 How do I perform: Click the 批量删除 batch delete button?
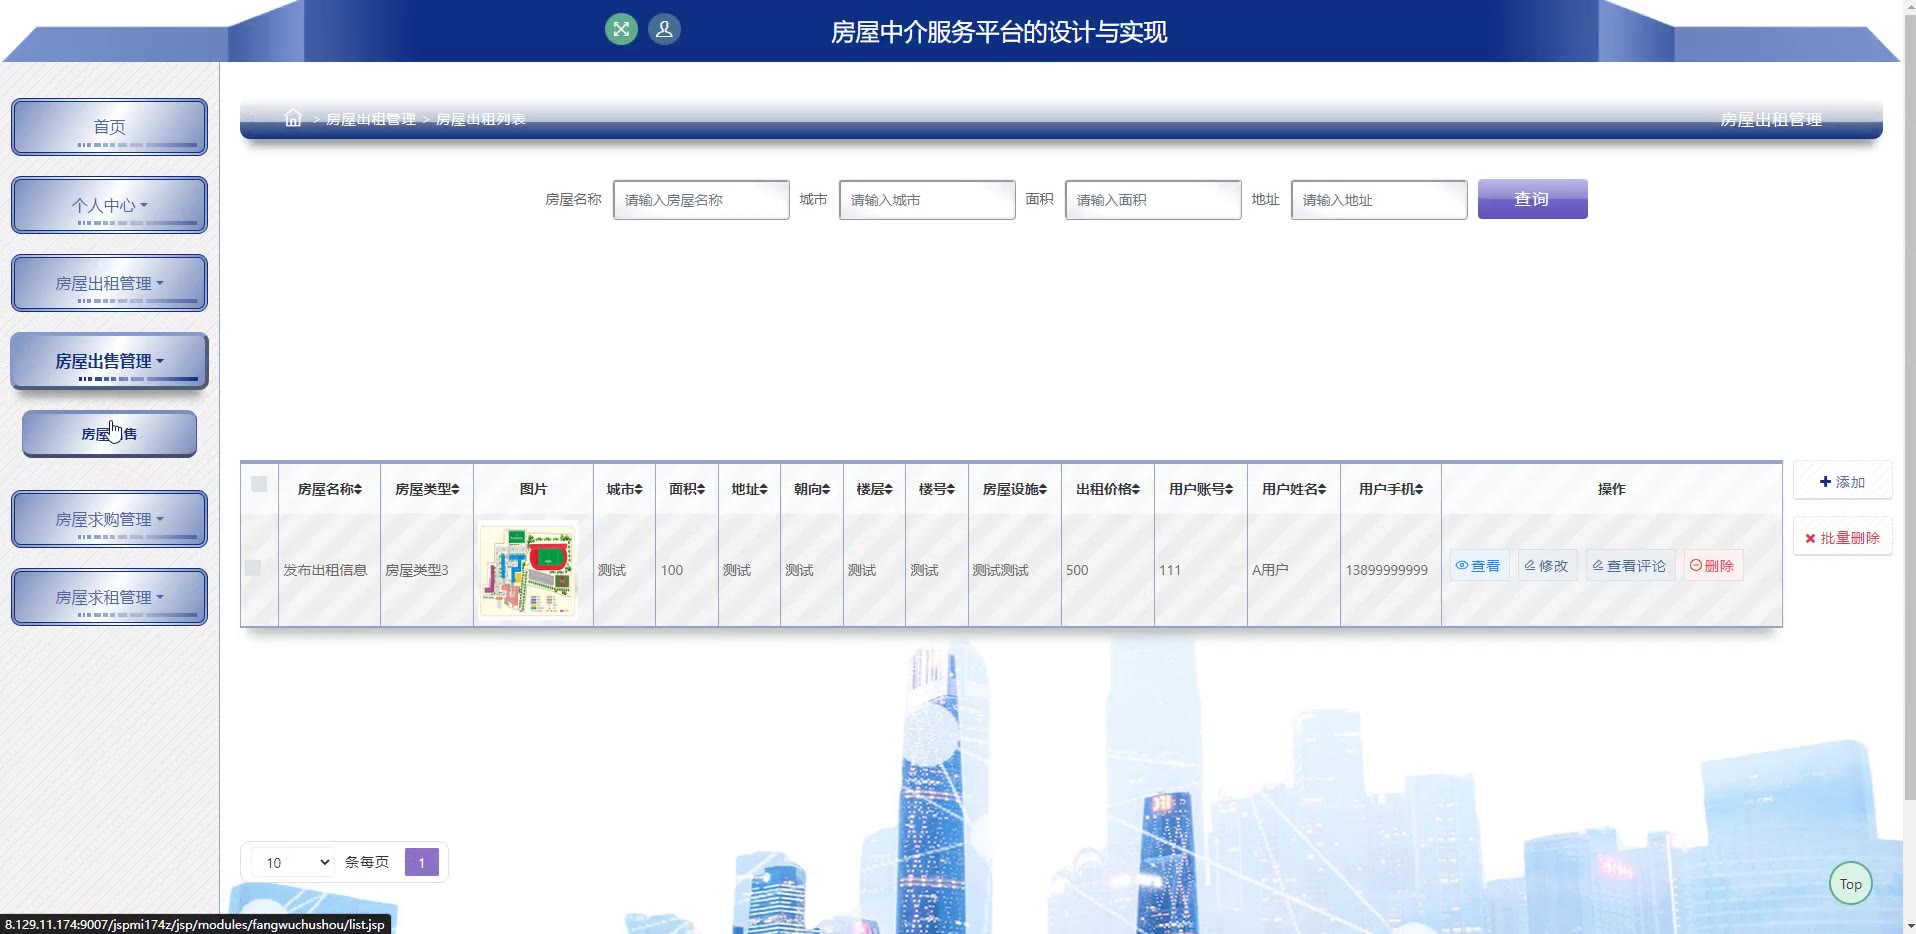click(1842, 537)
